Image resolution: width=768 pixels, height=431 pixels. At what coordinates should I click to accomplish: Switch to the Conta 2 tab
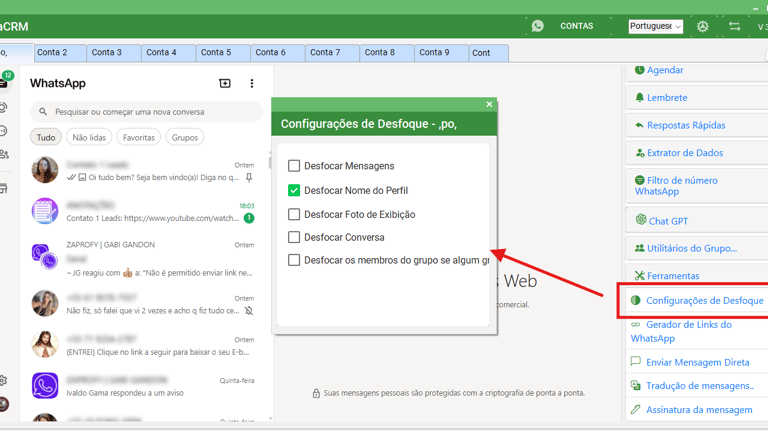click(x=60, y=53)
